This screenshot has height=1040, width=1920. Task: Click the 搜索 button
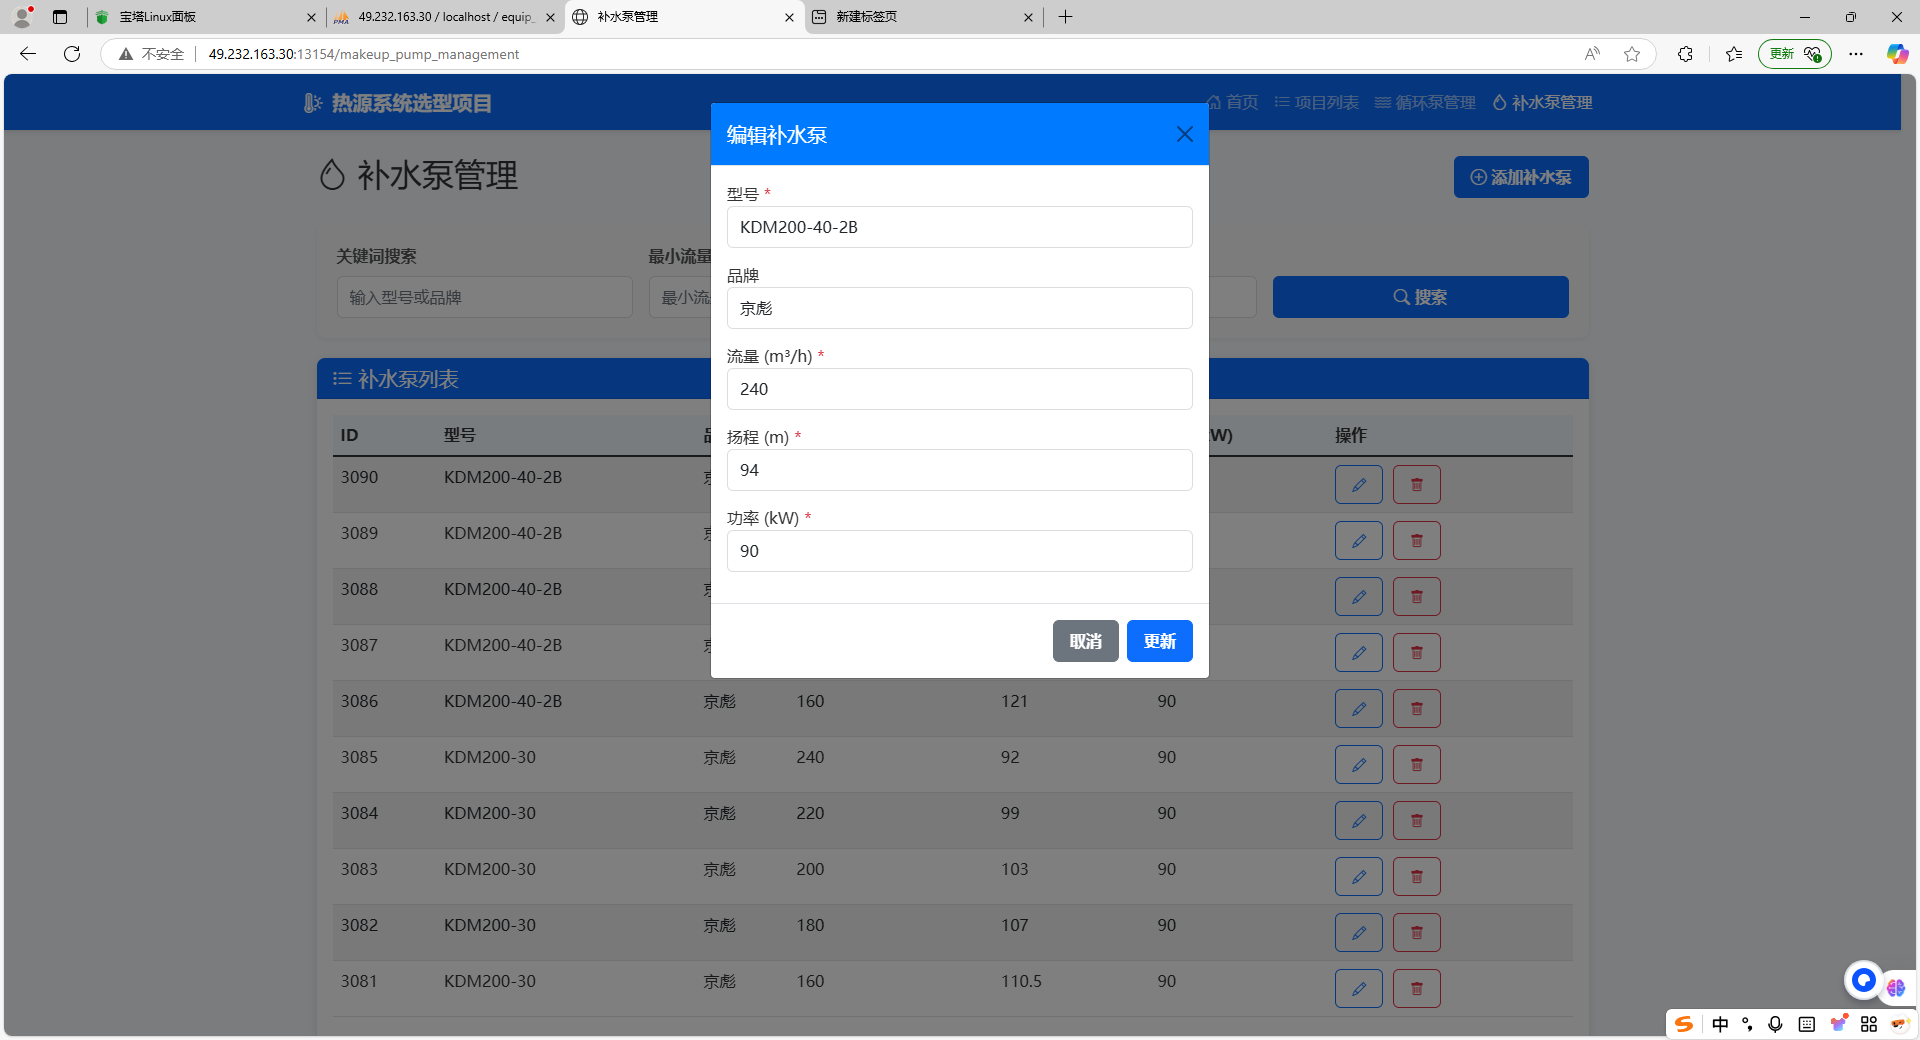coord(1420,297)
